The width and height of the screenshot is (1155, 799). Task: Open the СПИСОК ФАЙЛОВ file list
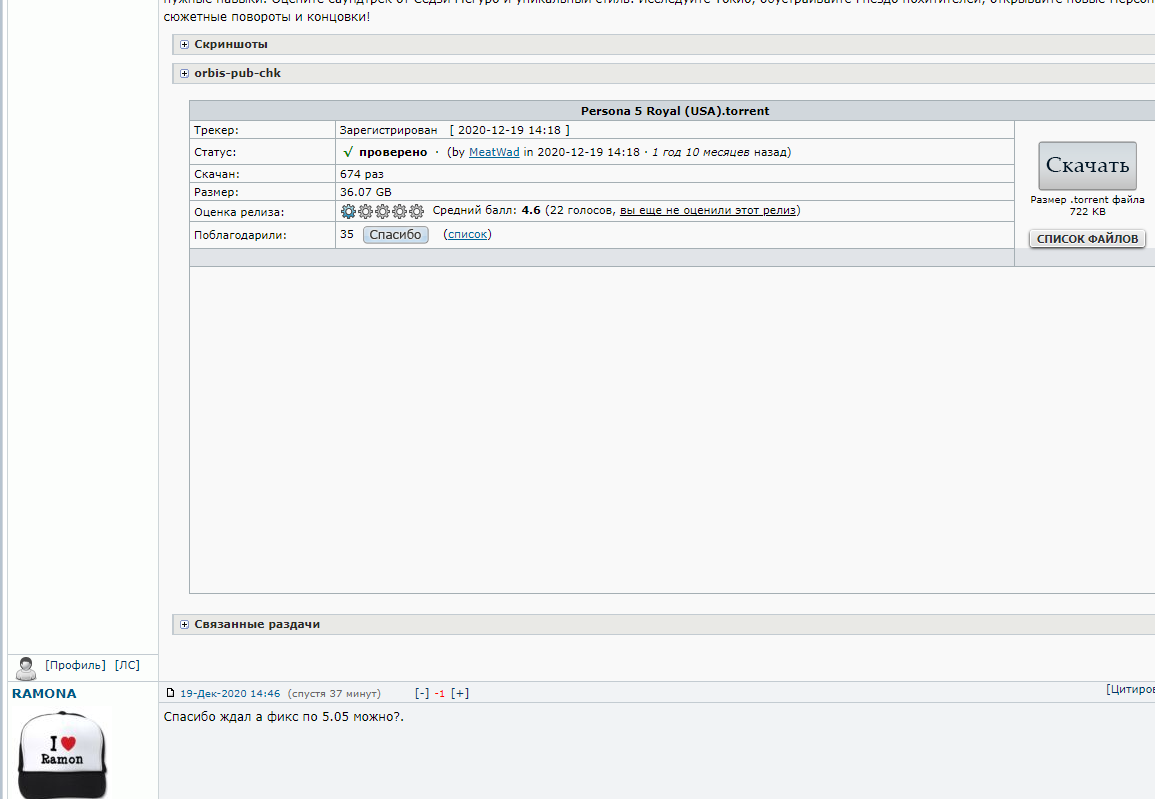coord(1087,239)
